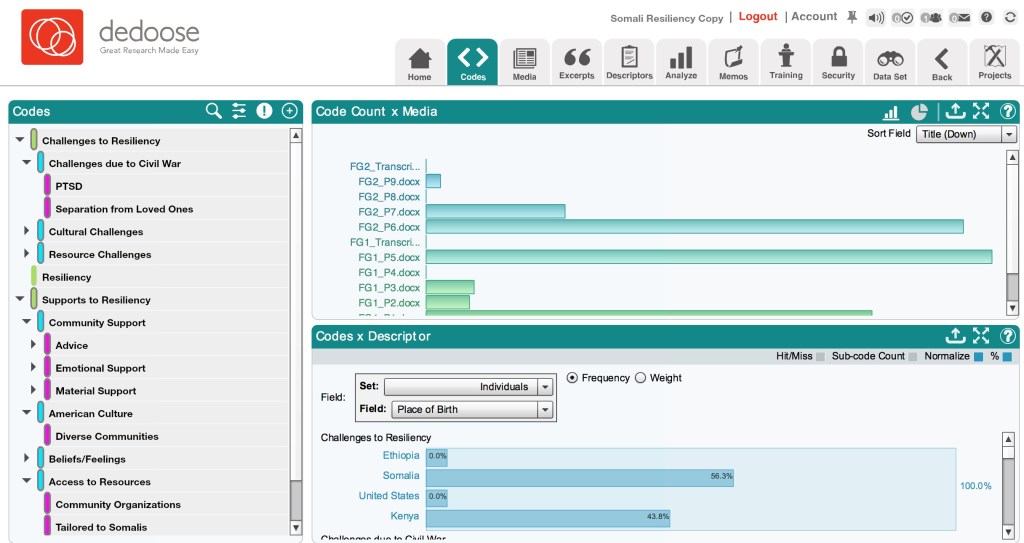
Task: Open the code filter settings icon
Action: pos(239,111)
